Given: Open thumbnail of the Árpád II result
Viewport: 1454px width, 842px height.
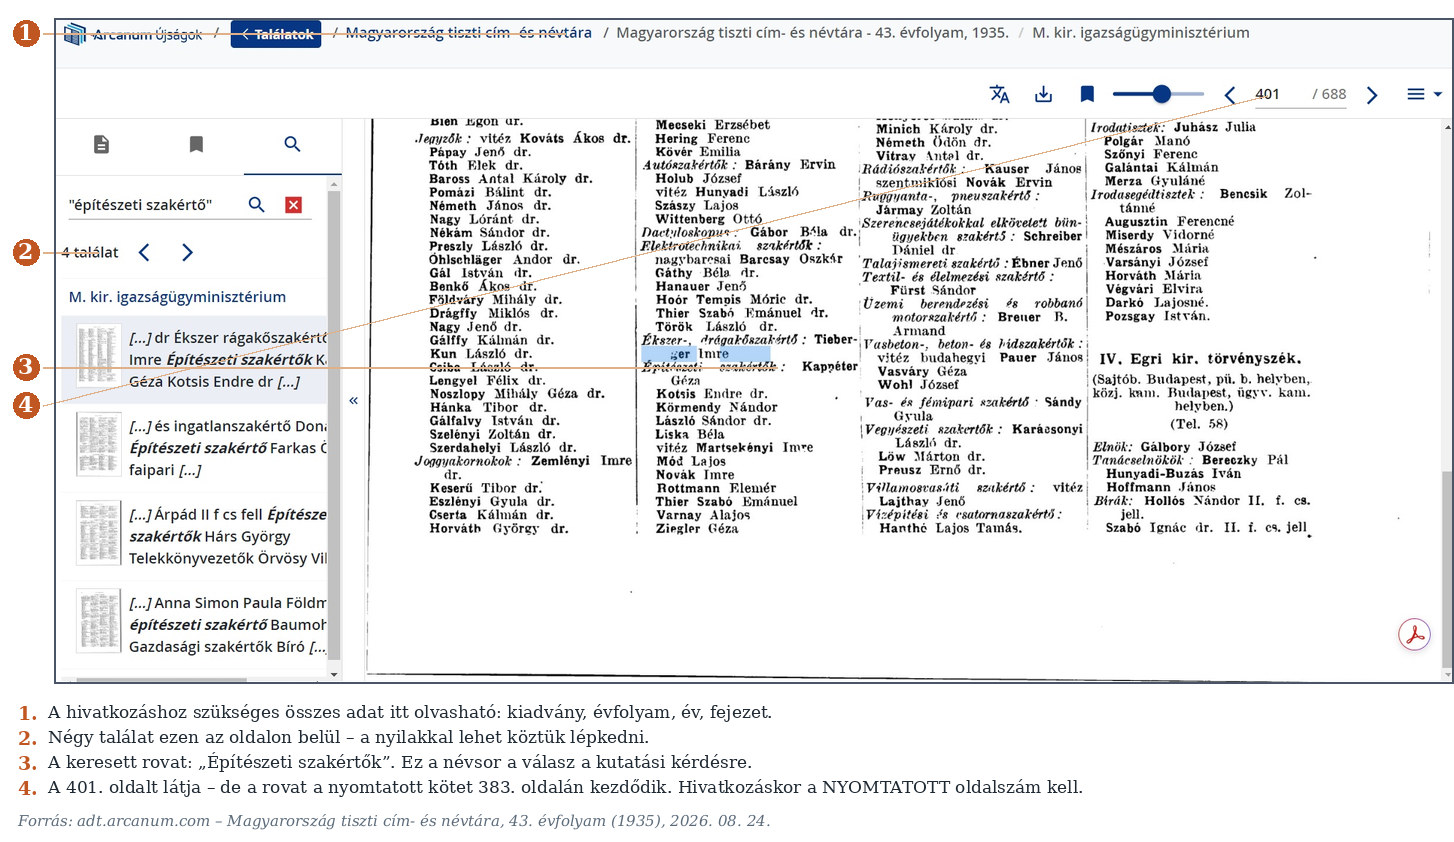Looking at the screenshot, I should point(98,532).
